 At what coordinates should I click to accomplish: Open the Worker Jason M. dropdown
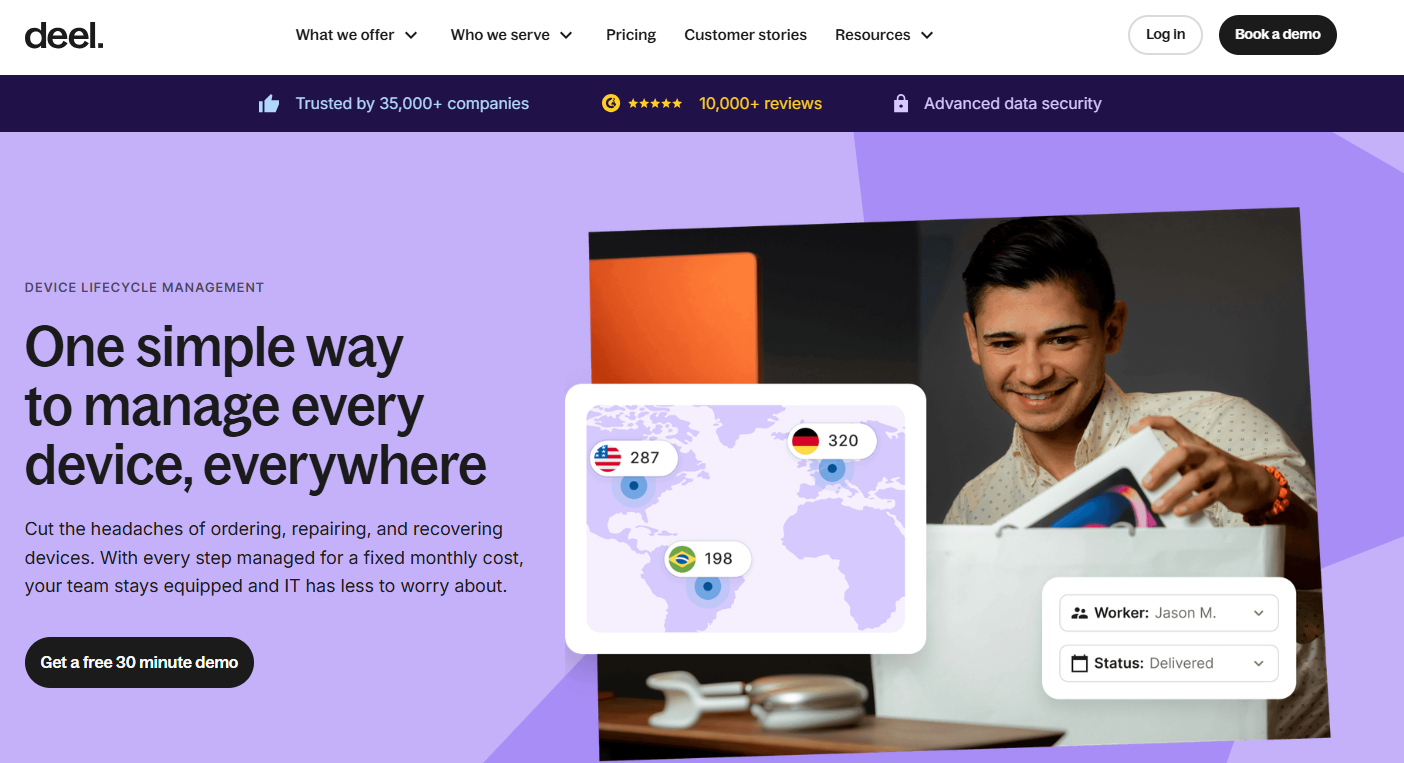point(1169,613)
